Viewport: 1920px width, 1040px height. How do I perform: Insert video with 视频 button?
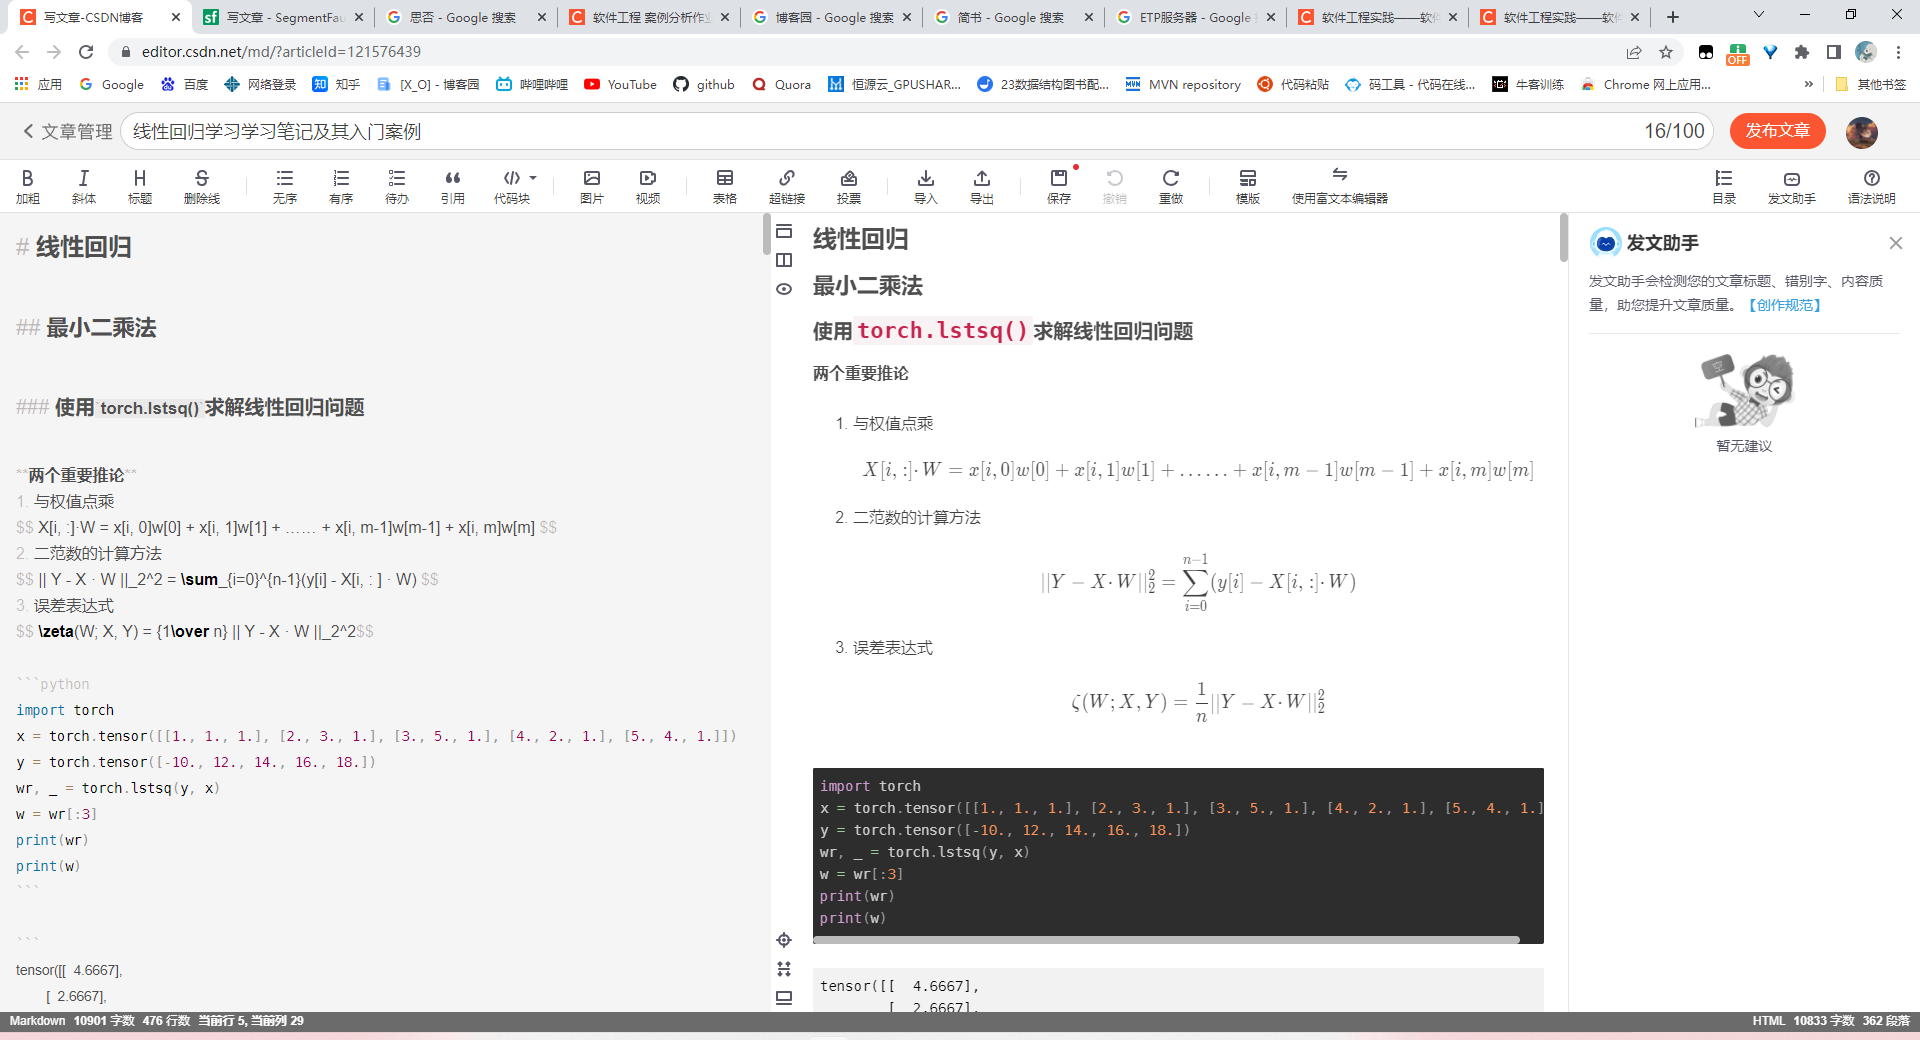tap(648, 186)
